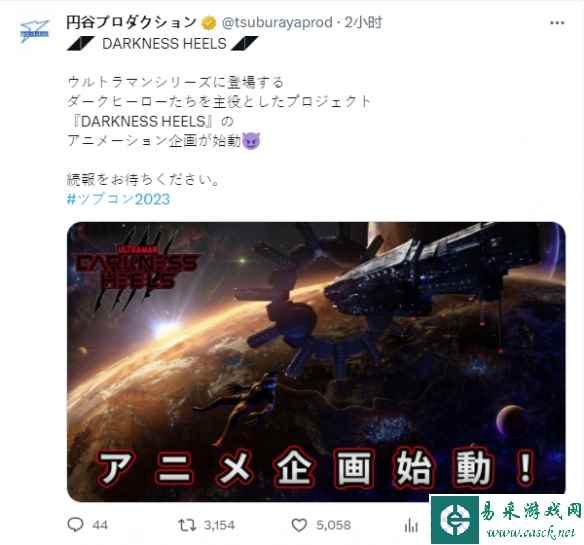
Task: Like the tweet with the heart icon
Action: (299, 525)
